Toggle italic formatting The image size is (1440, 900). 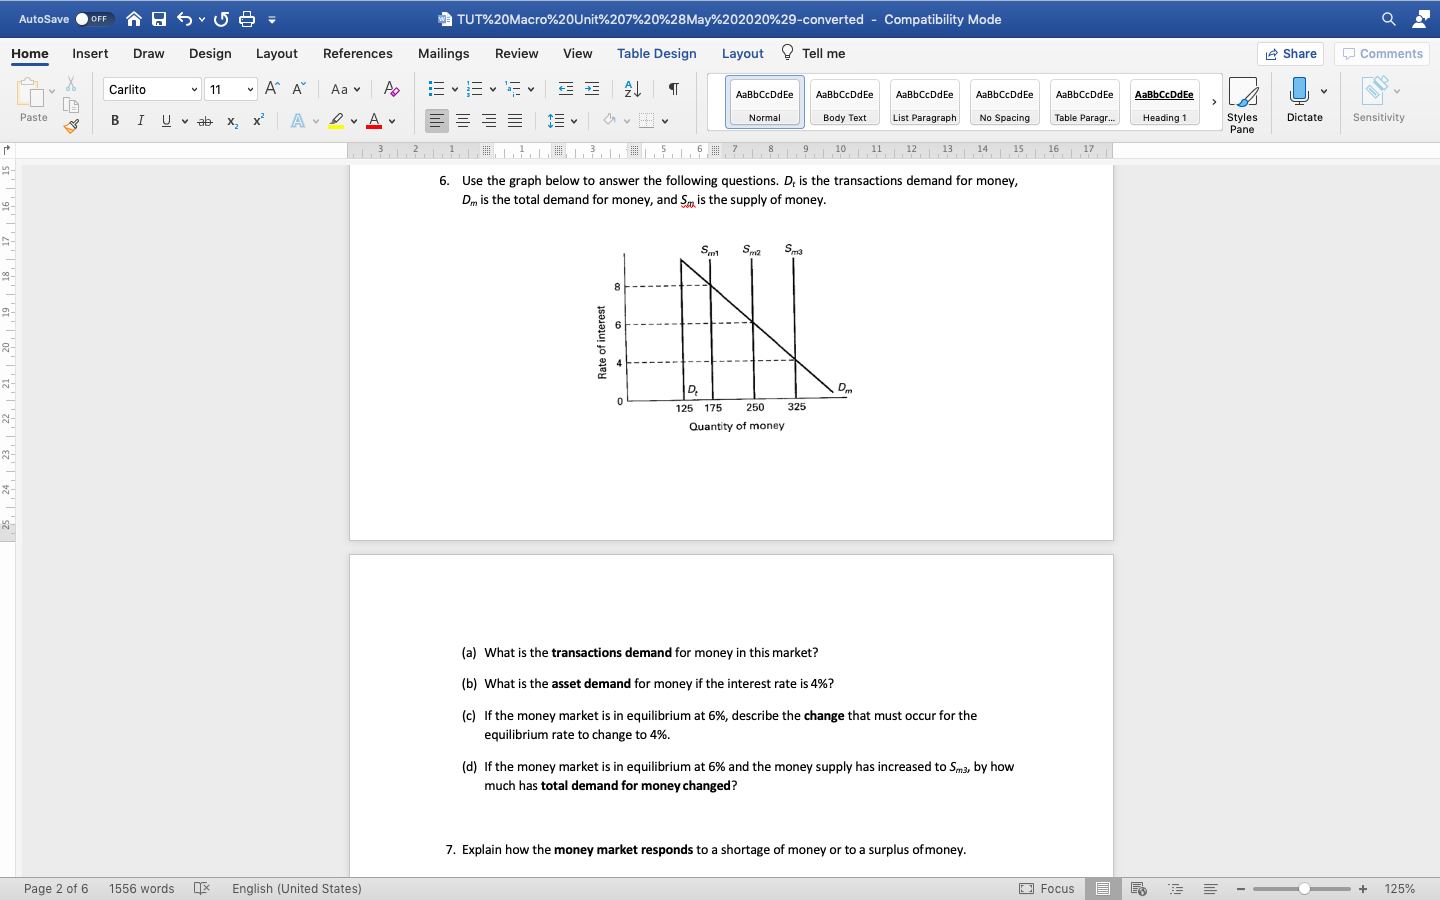pos(140,121)
